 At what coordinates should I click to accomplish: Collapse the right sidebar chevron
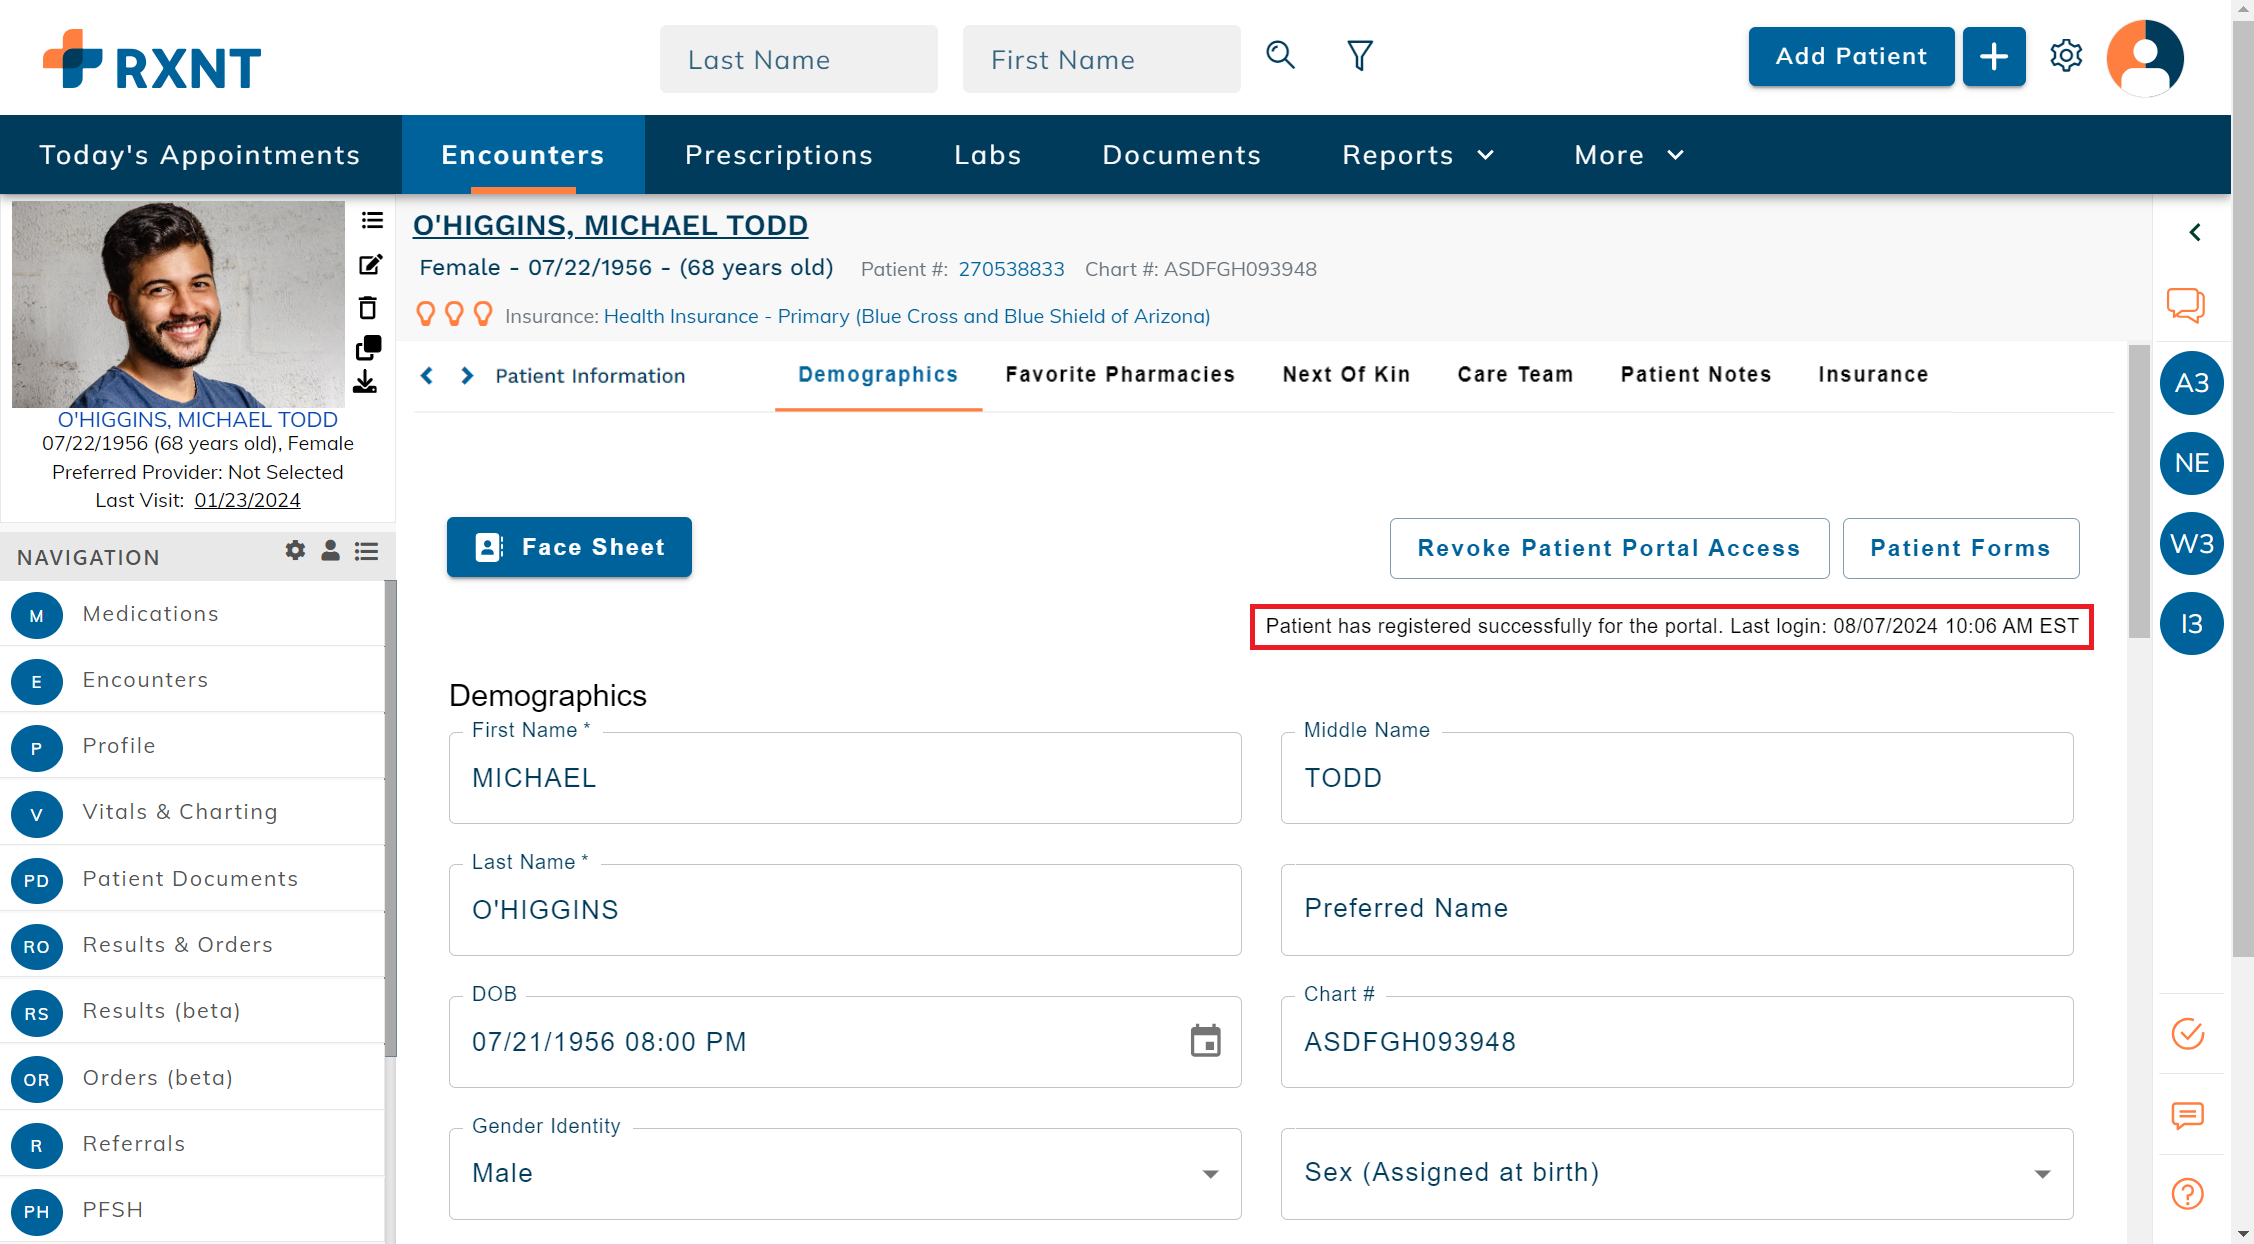tap(2195, 233)
